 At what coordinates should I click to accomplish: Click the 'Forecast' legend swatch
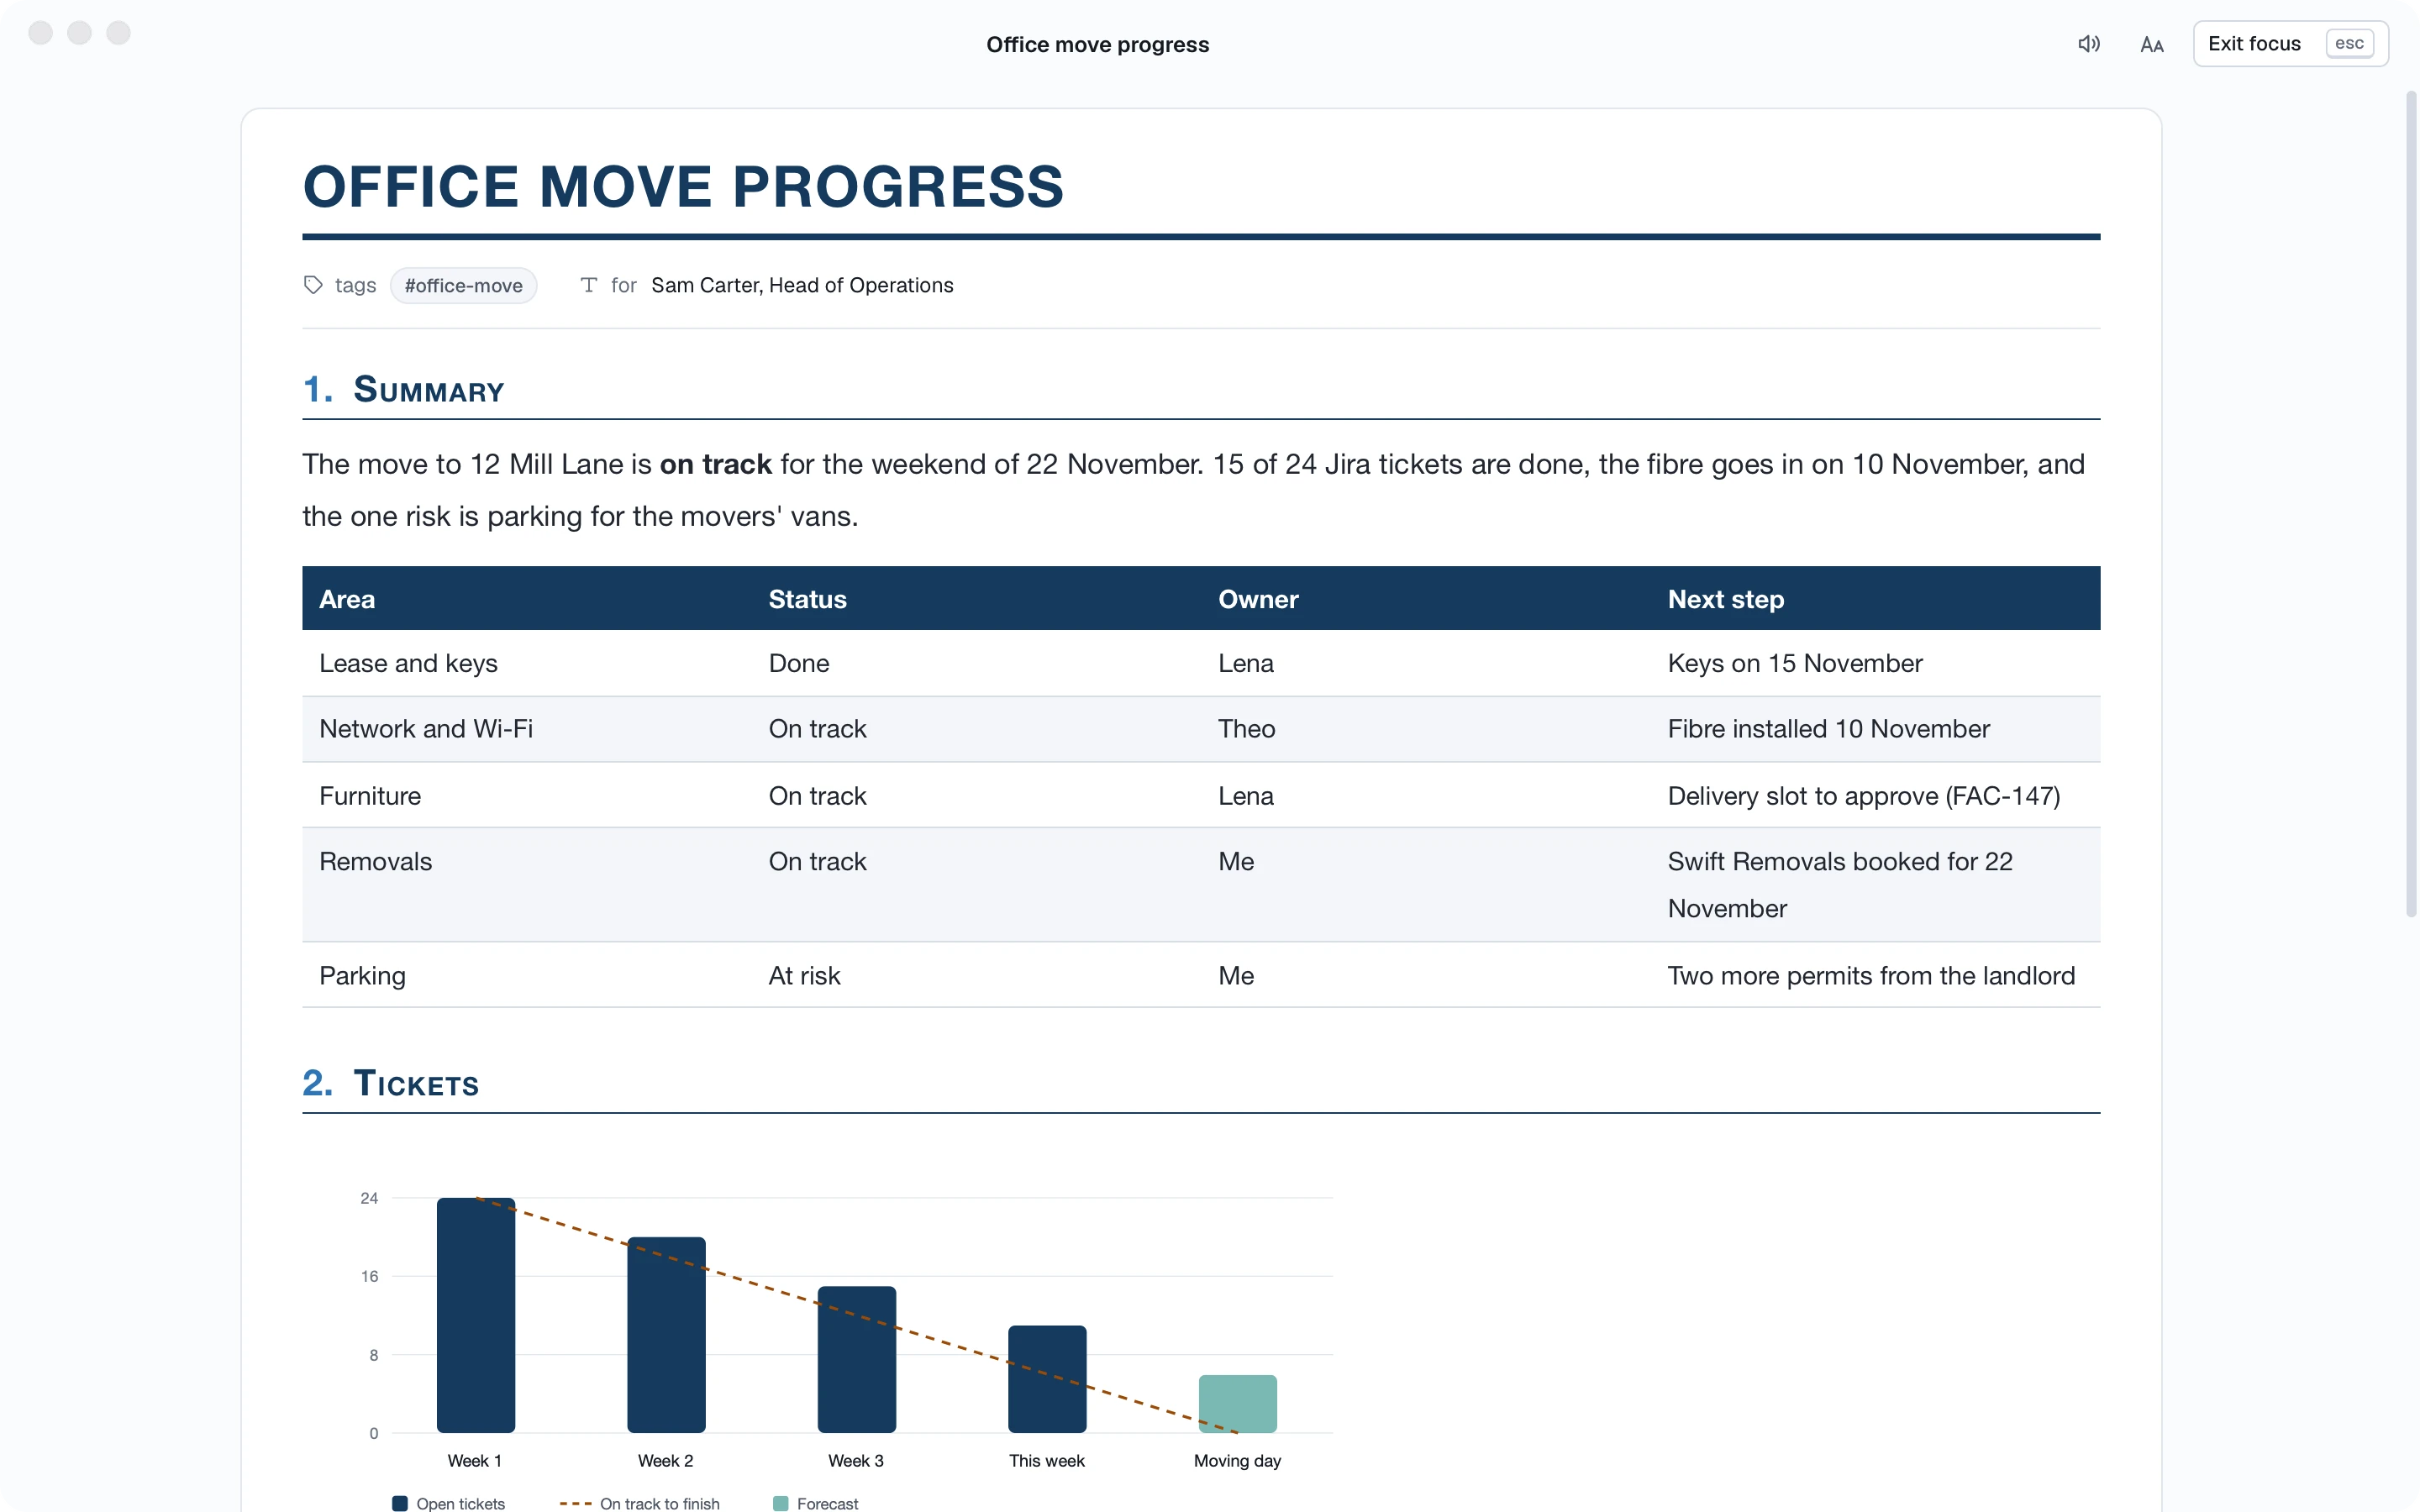(x=781, y=1503)
